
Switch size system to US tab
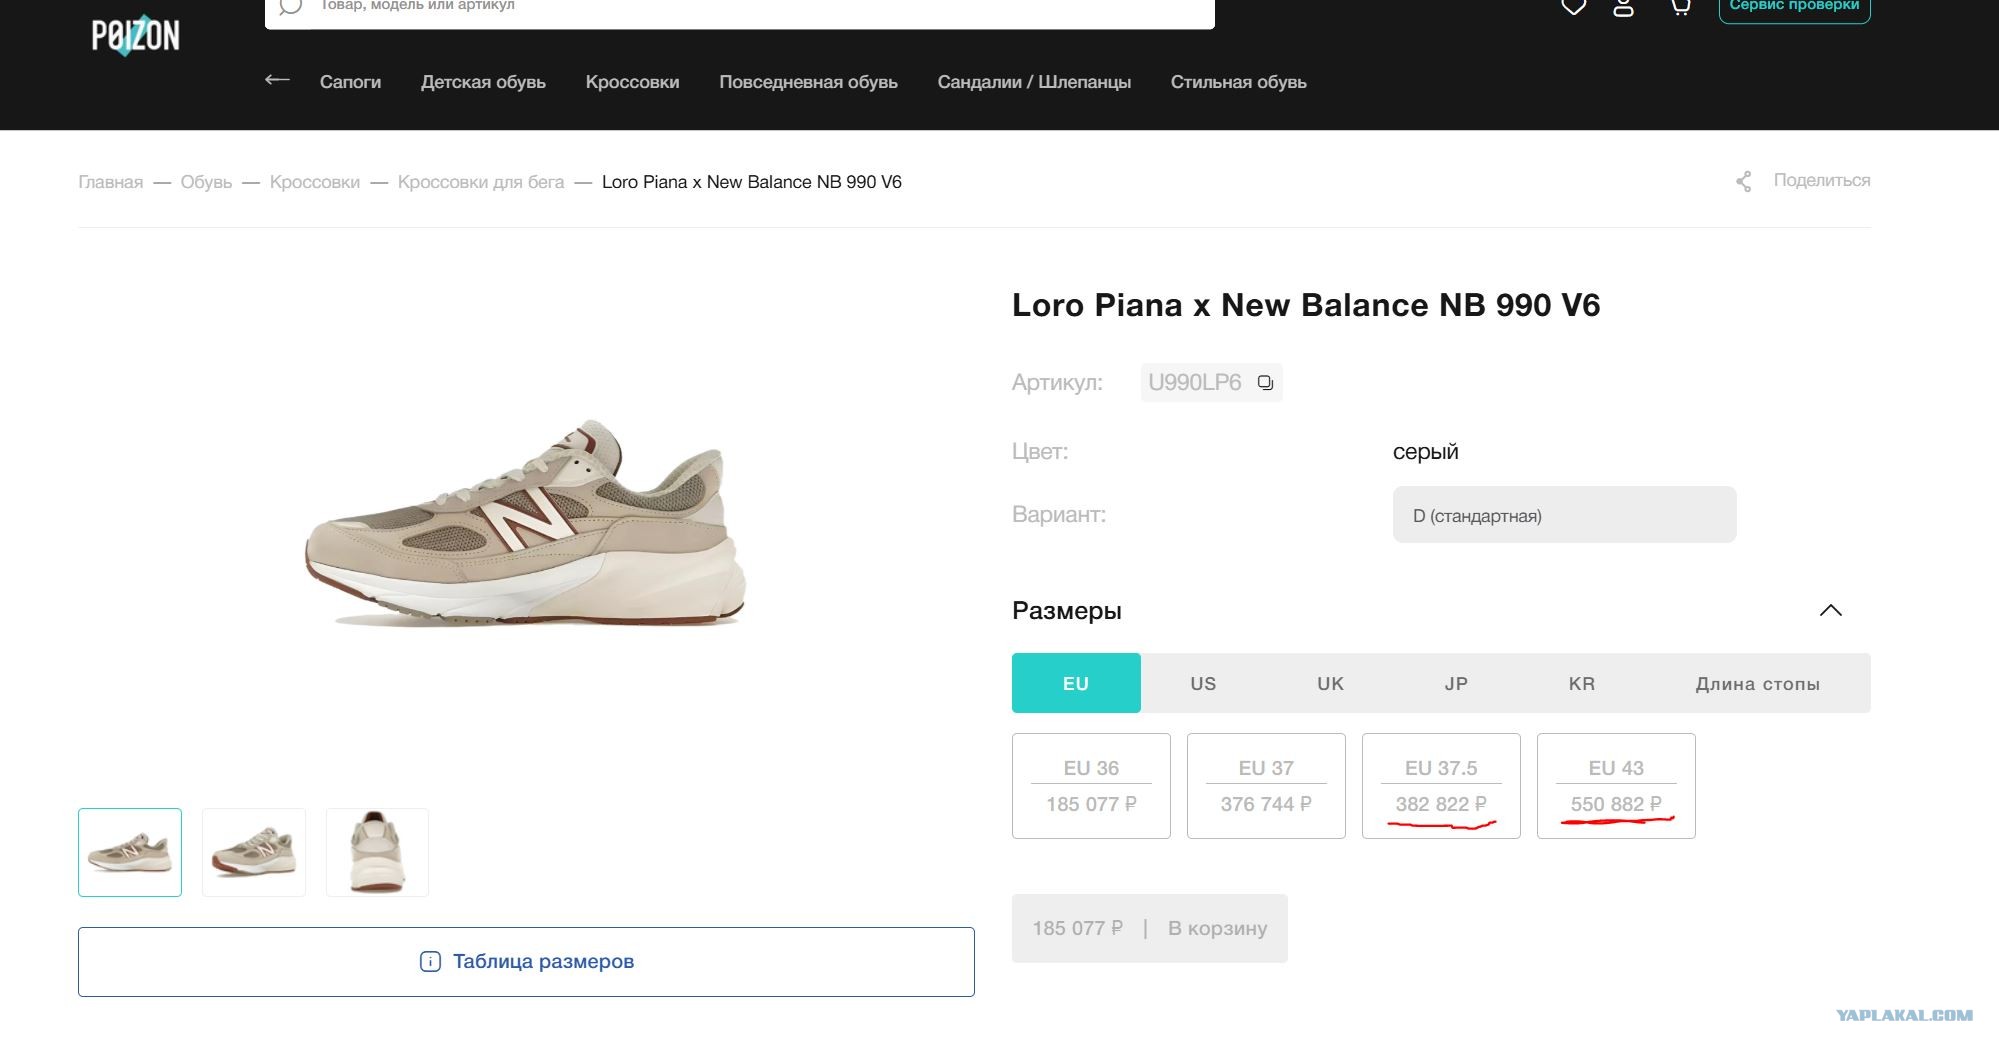pyautogui.click(x=1203, y=683)
